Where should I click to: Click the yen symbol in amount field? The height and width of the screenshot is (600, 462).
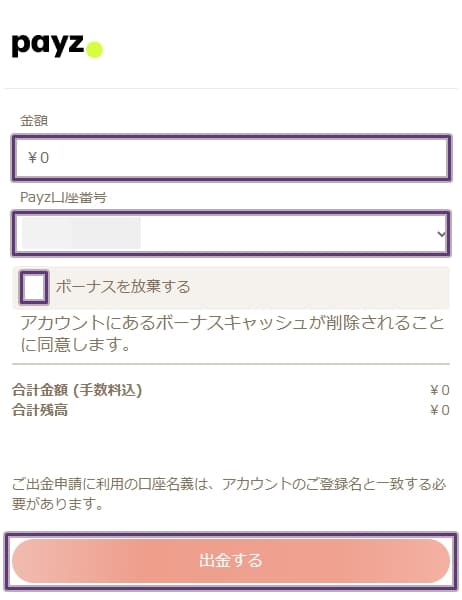32,158
